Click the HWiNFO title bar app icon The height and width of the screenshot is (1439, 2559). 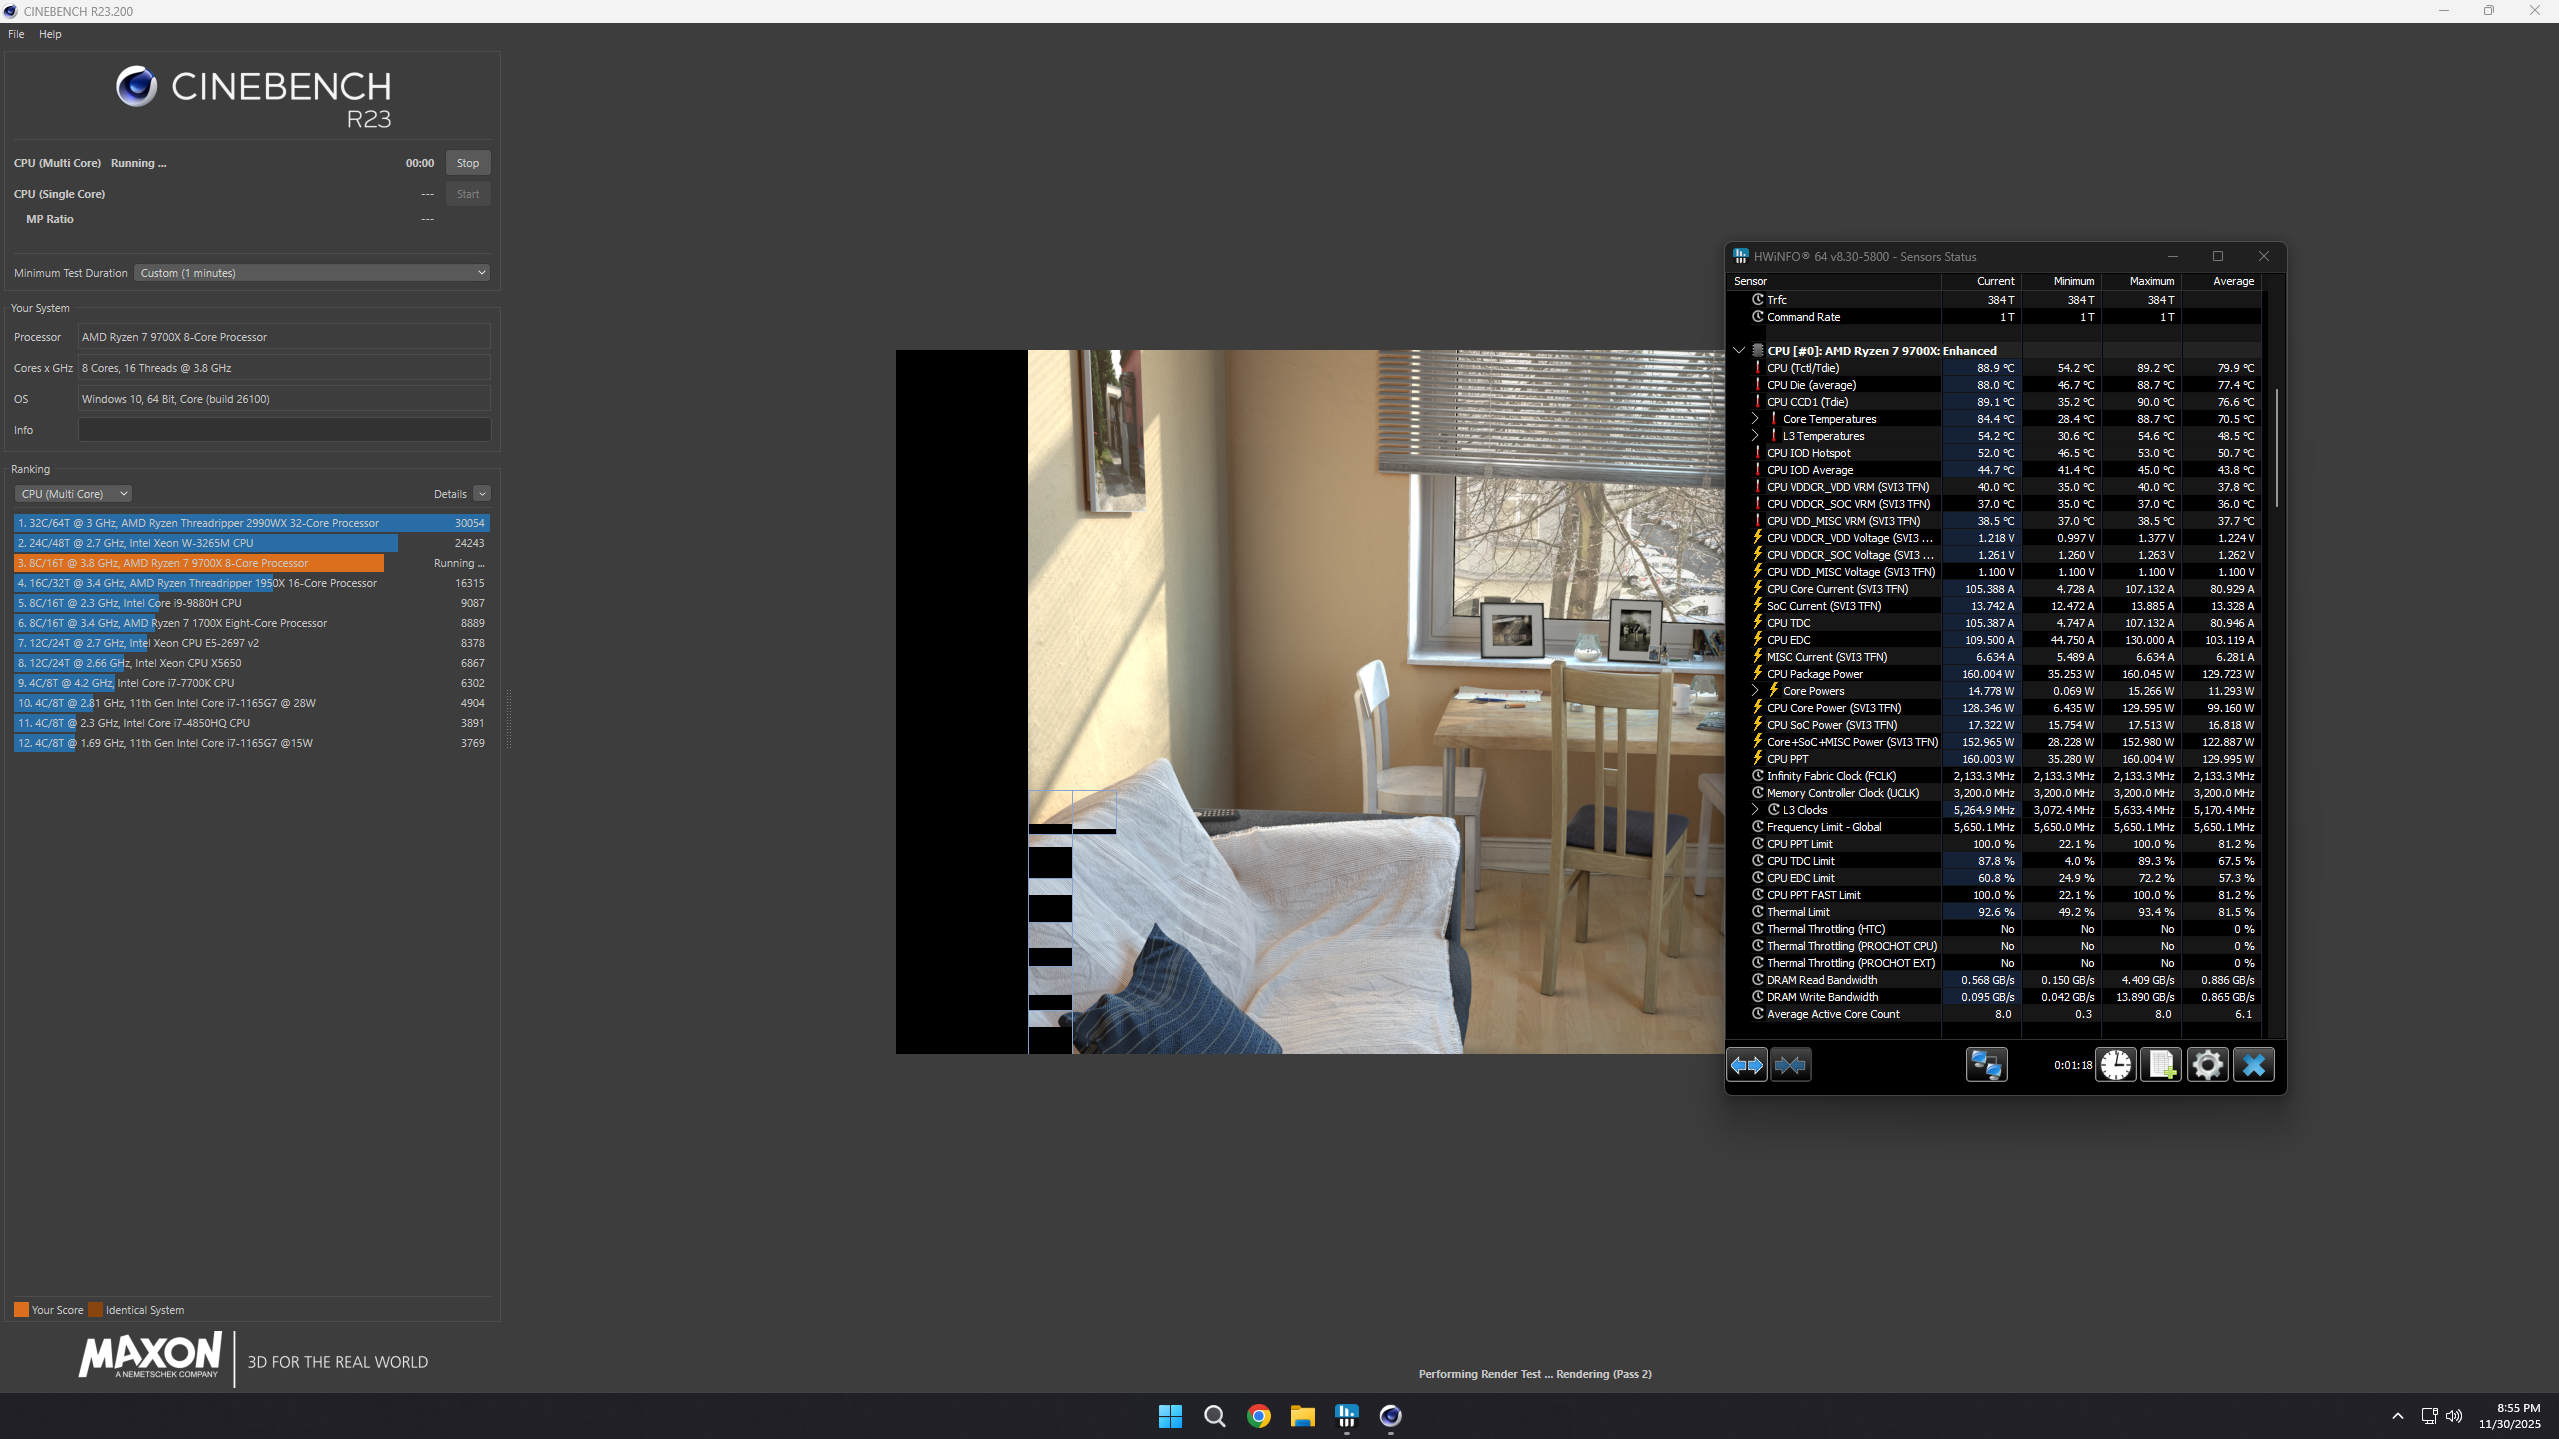coord(1741,256)
